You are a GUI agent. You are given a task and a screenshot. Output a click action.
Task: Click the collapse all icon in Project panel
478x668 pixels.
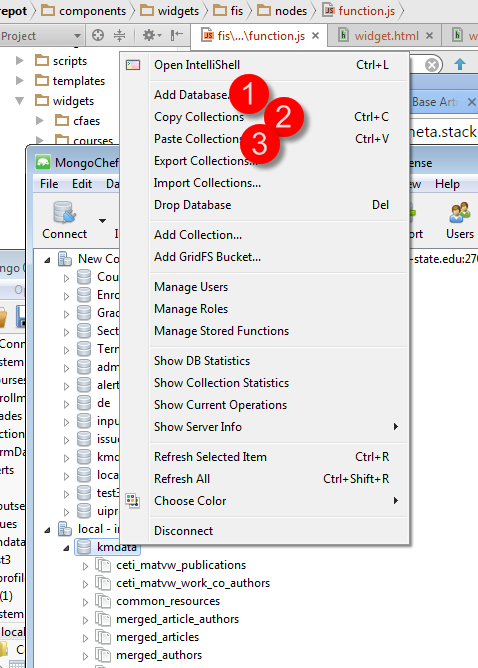click(120, 35)
